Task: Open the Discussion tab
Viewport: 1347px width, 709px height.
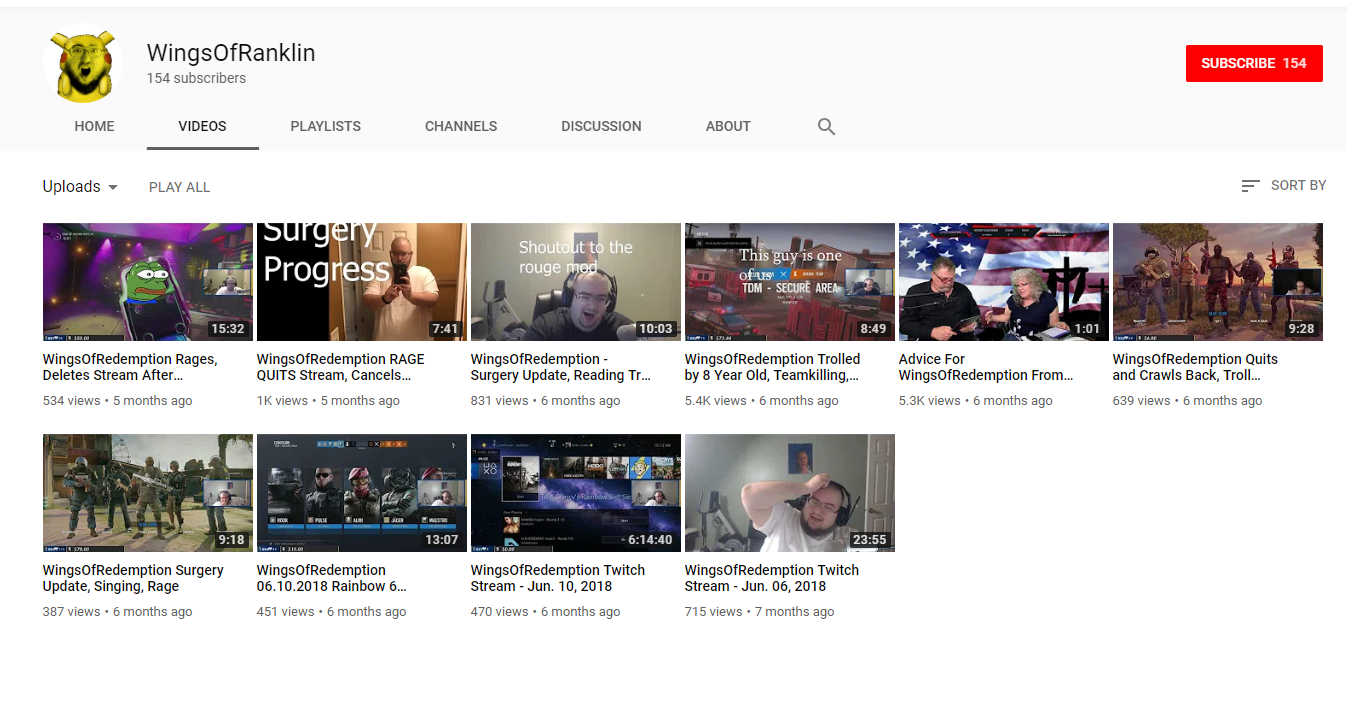Action: click(602, 126)
